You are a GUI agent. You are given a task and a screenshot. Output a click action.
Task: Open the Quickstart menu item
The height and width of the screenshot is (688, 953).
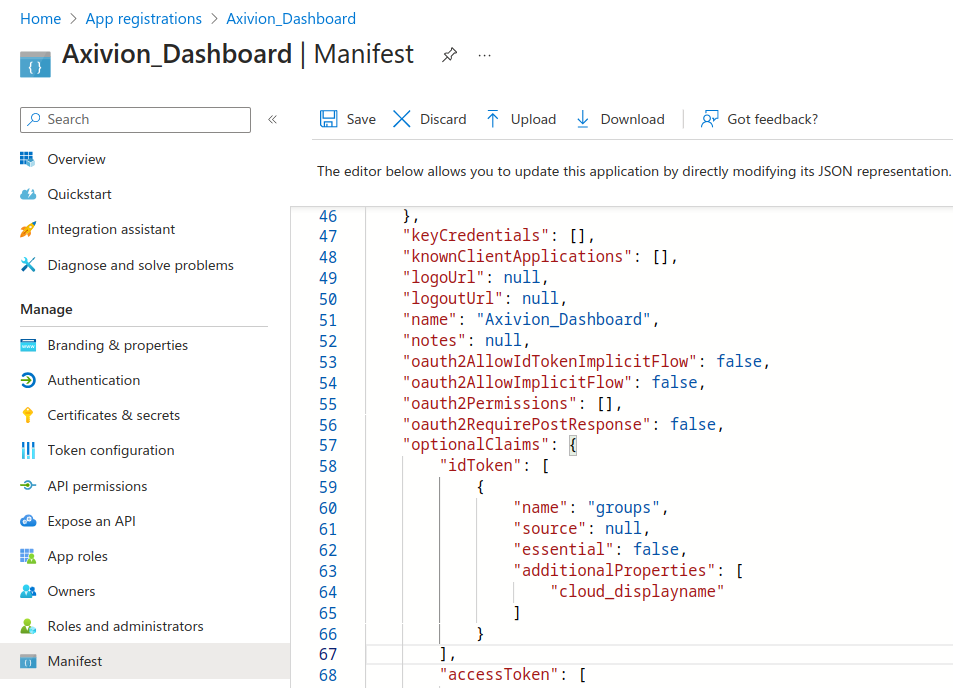80,194
